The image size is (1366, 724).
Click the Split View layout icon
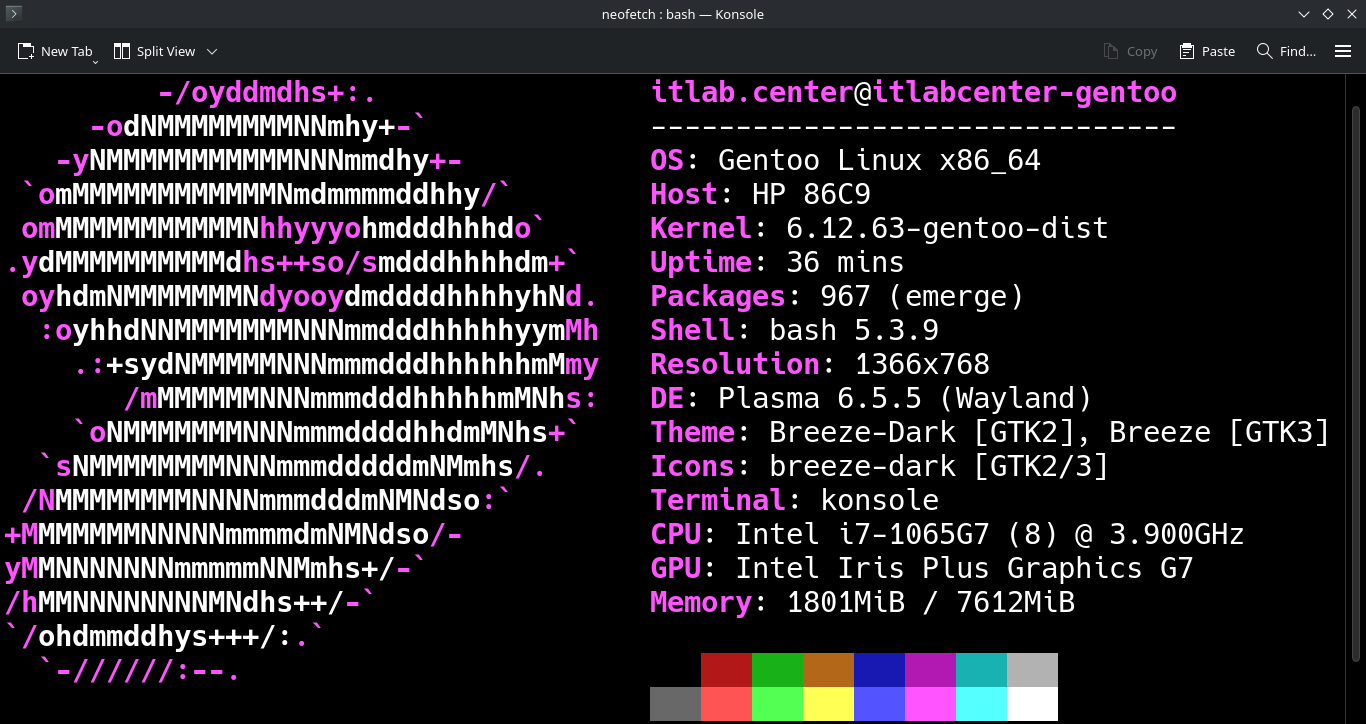tap(122, 51)
